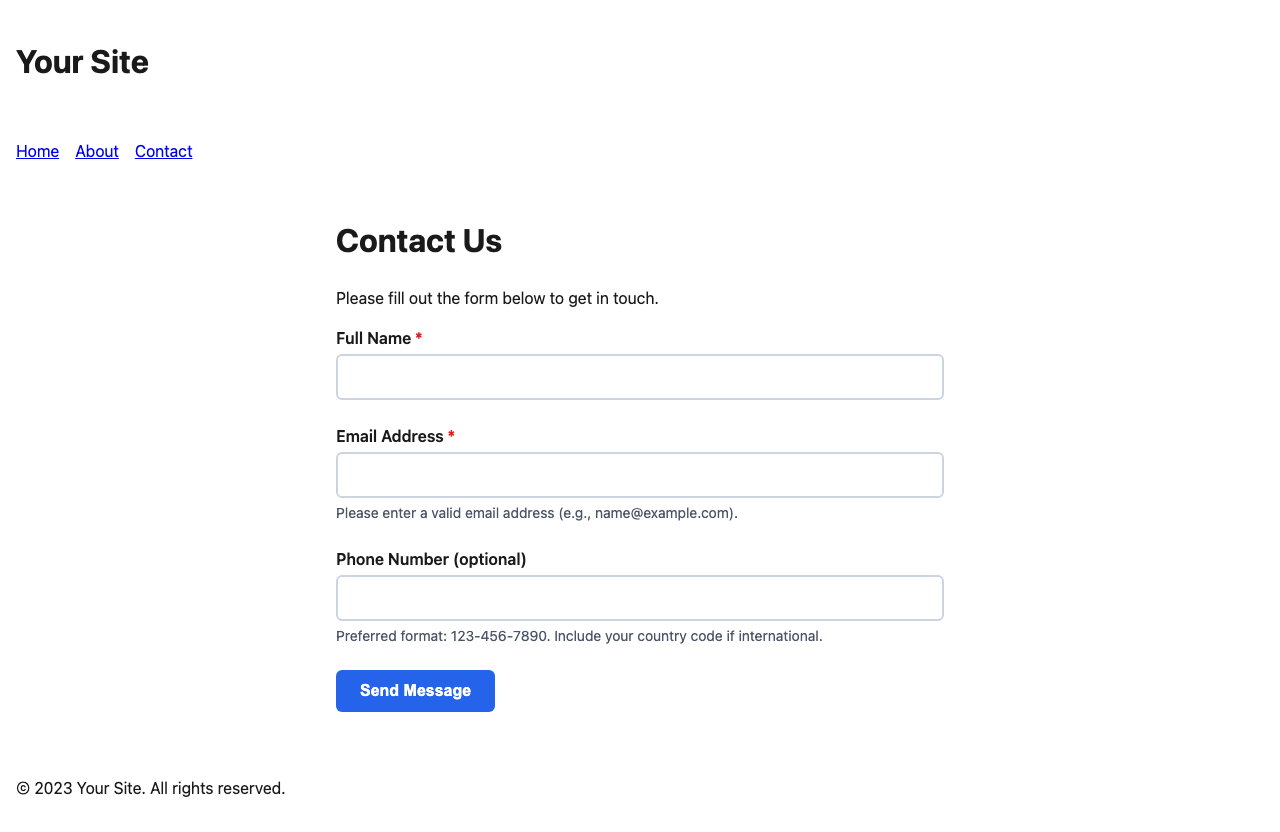1280x832 pixels.
Task: Open the Home navigation link
Action: pyautogui.click(x=37, y=151)
